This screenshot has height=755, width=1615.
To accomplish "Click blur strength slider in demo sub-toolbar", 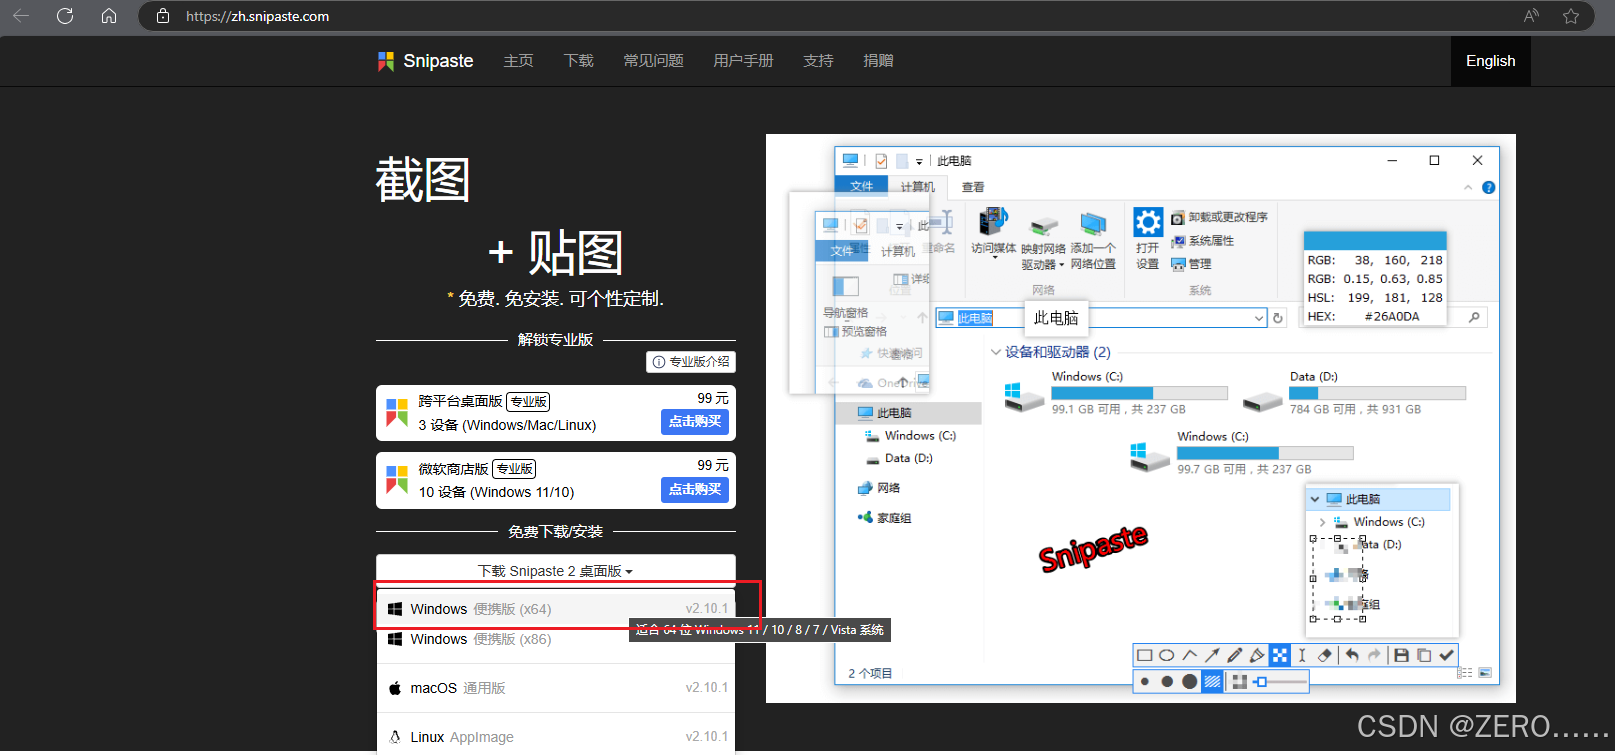I will [1280, 682].
